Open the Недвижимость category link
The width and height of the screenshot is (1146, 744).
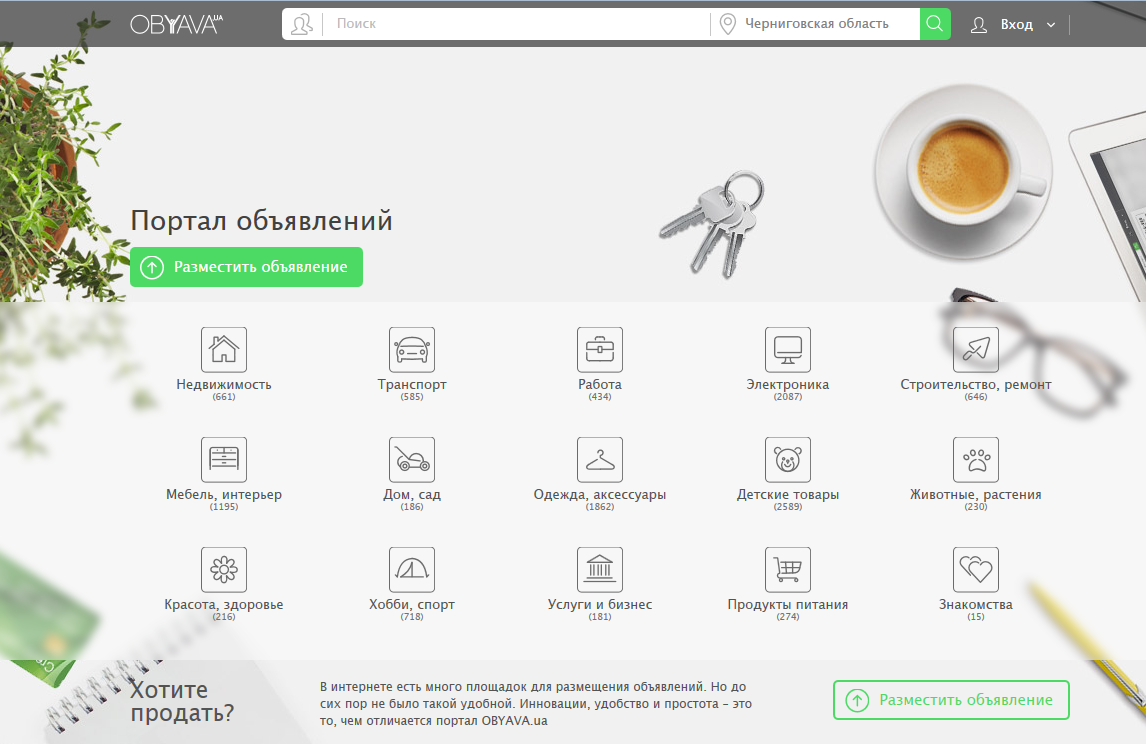pos(224,384)
